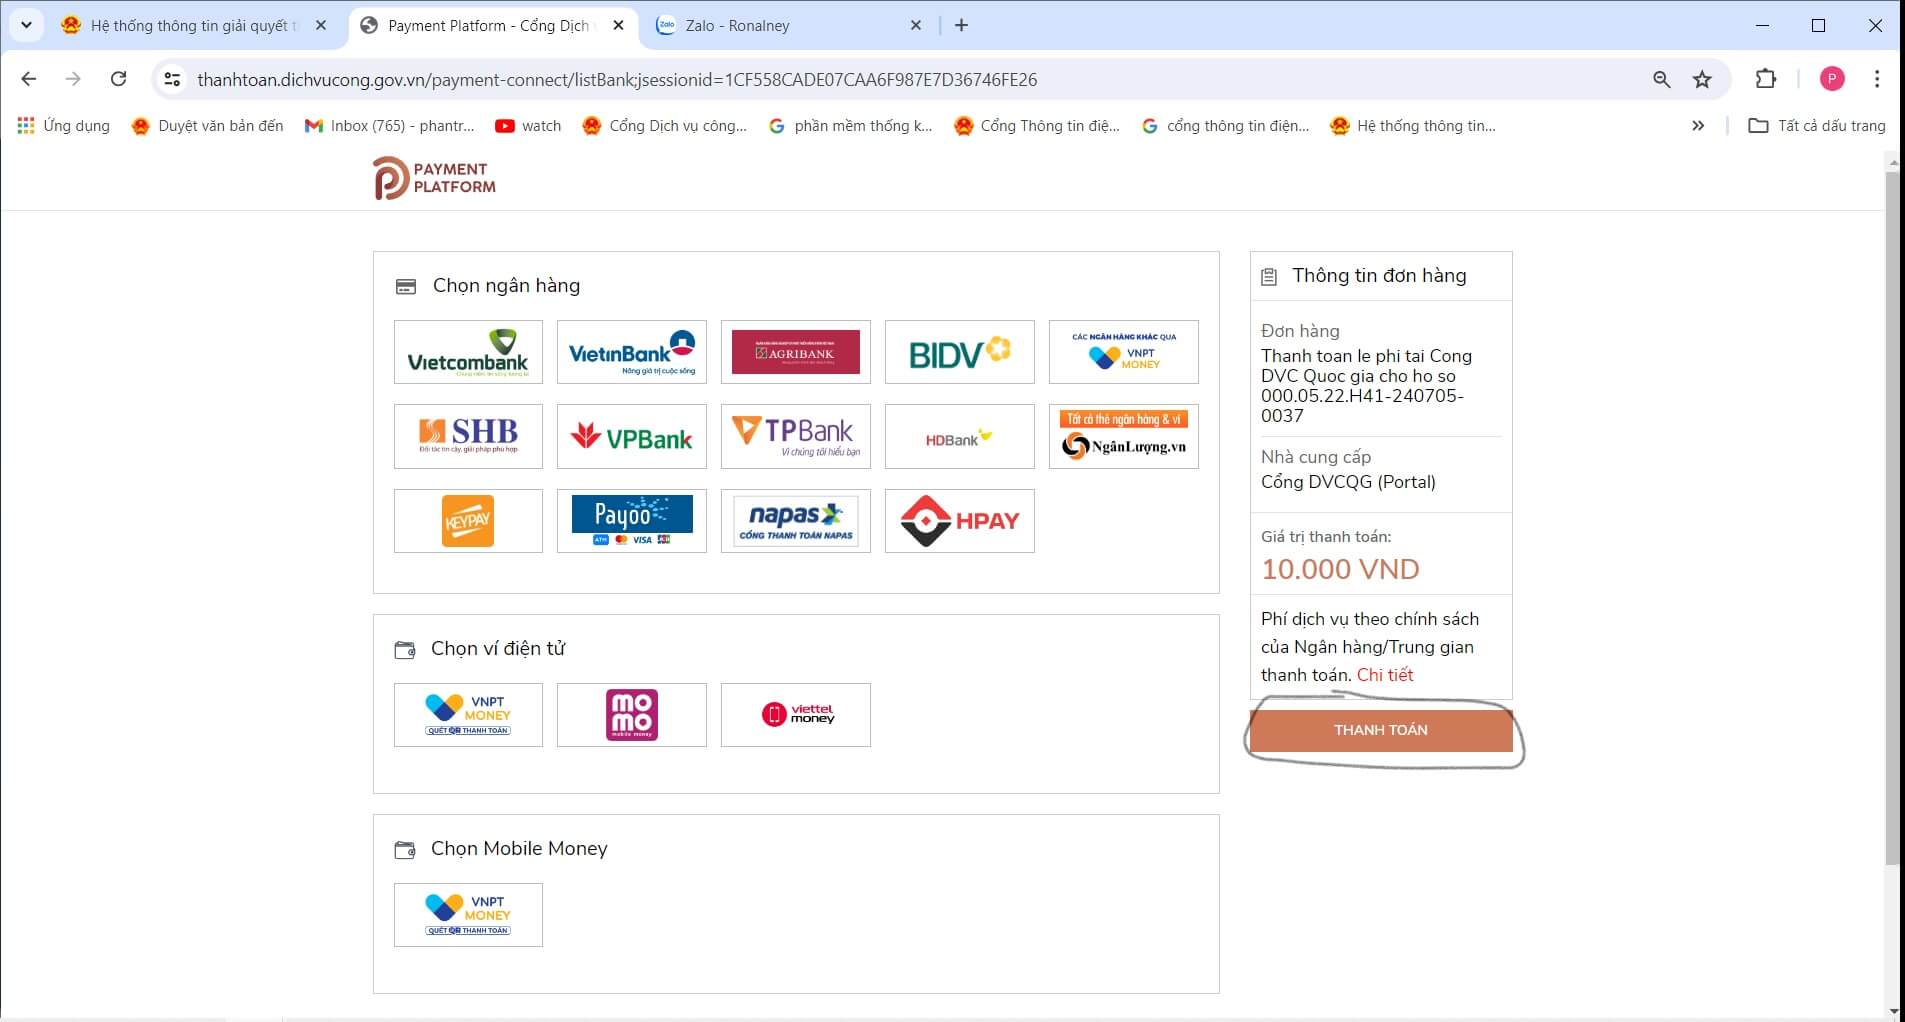1905x1022 pixels.
Task: Open a new browser tab
Action: point(961,26)
